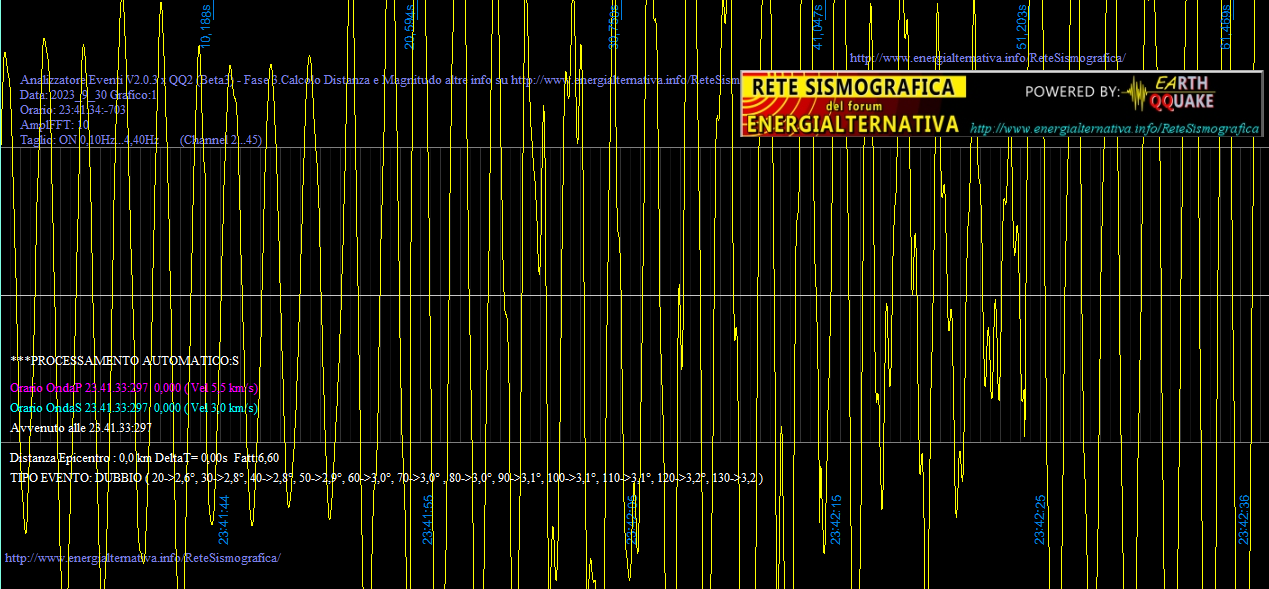This screenshot has height=589, width=1269.
Task: Click the "Avvenuto alle 23.41.33:297" line
Action: 81,428
